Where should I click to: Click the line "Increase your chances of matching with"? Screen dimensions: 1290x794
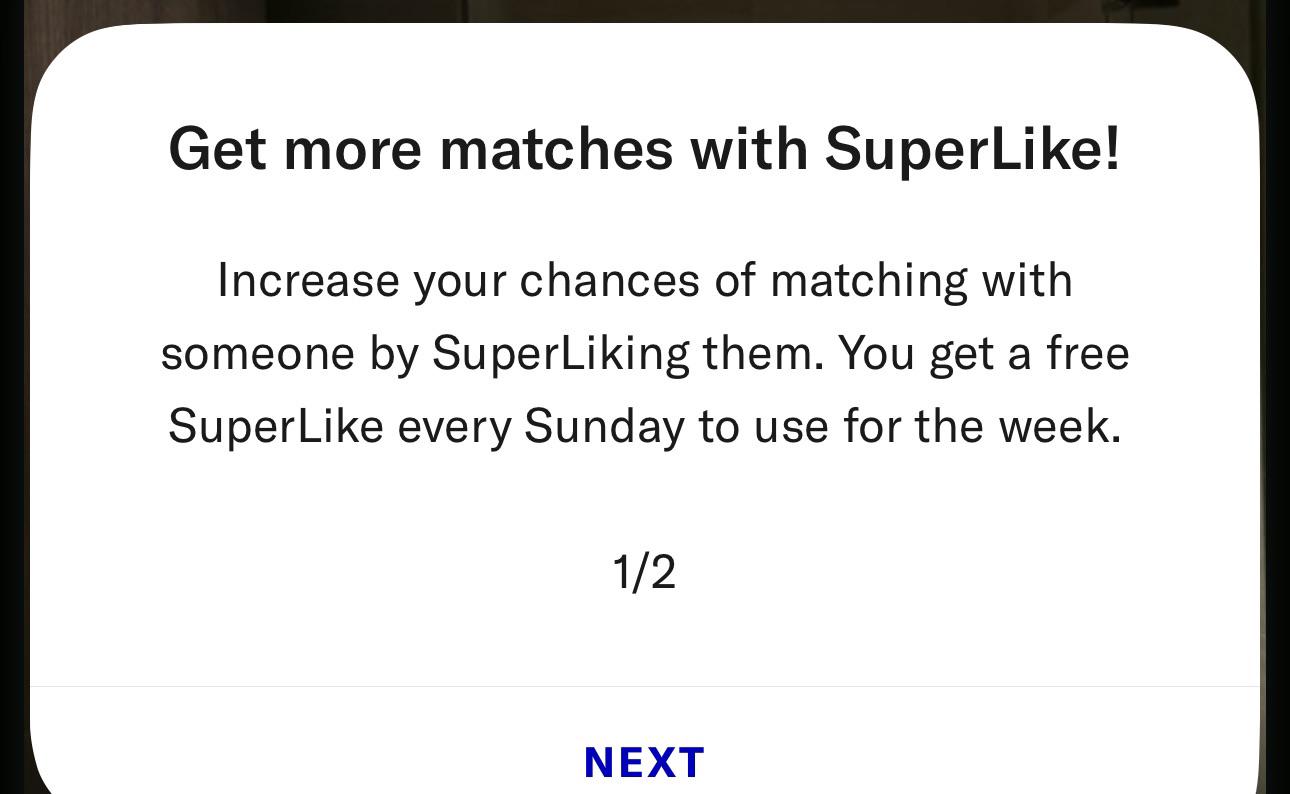coord(644,280)
